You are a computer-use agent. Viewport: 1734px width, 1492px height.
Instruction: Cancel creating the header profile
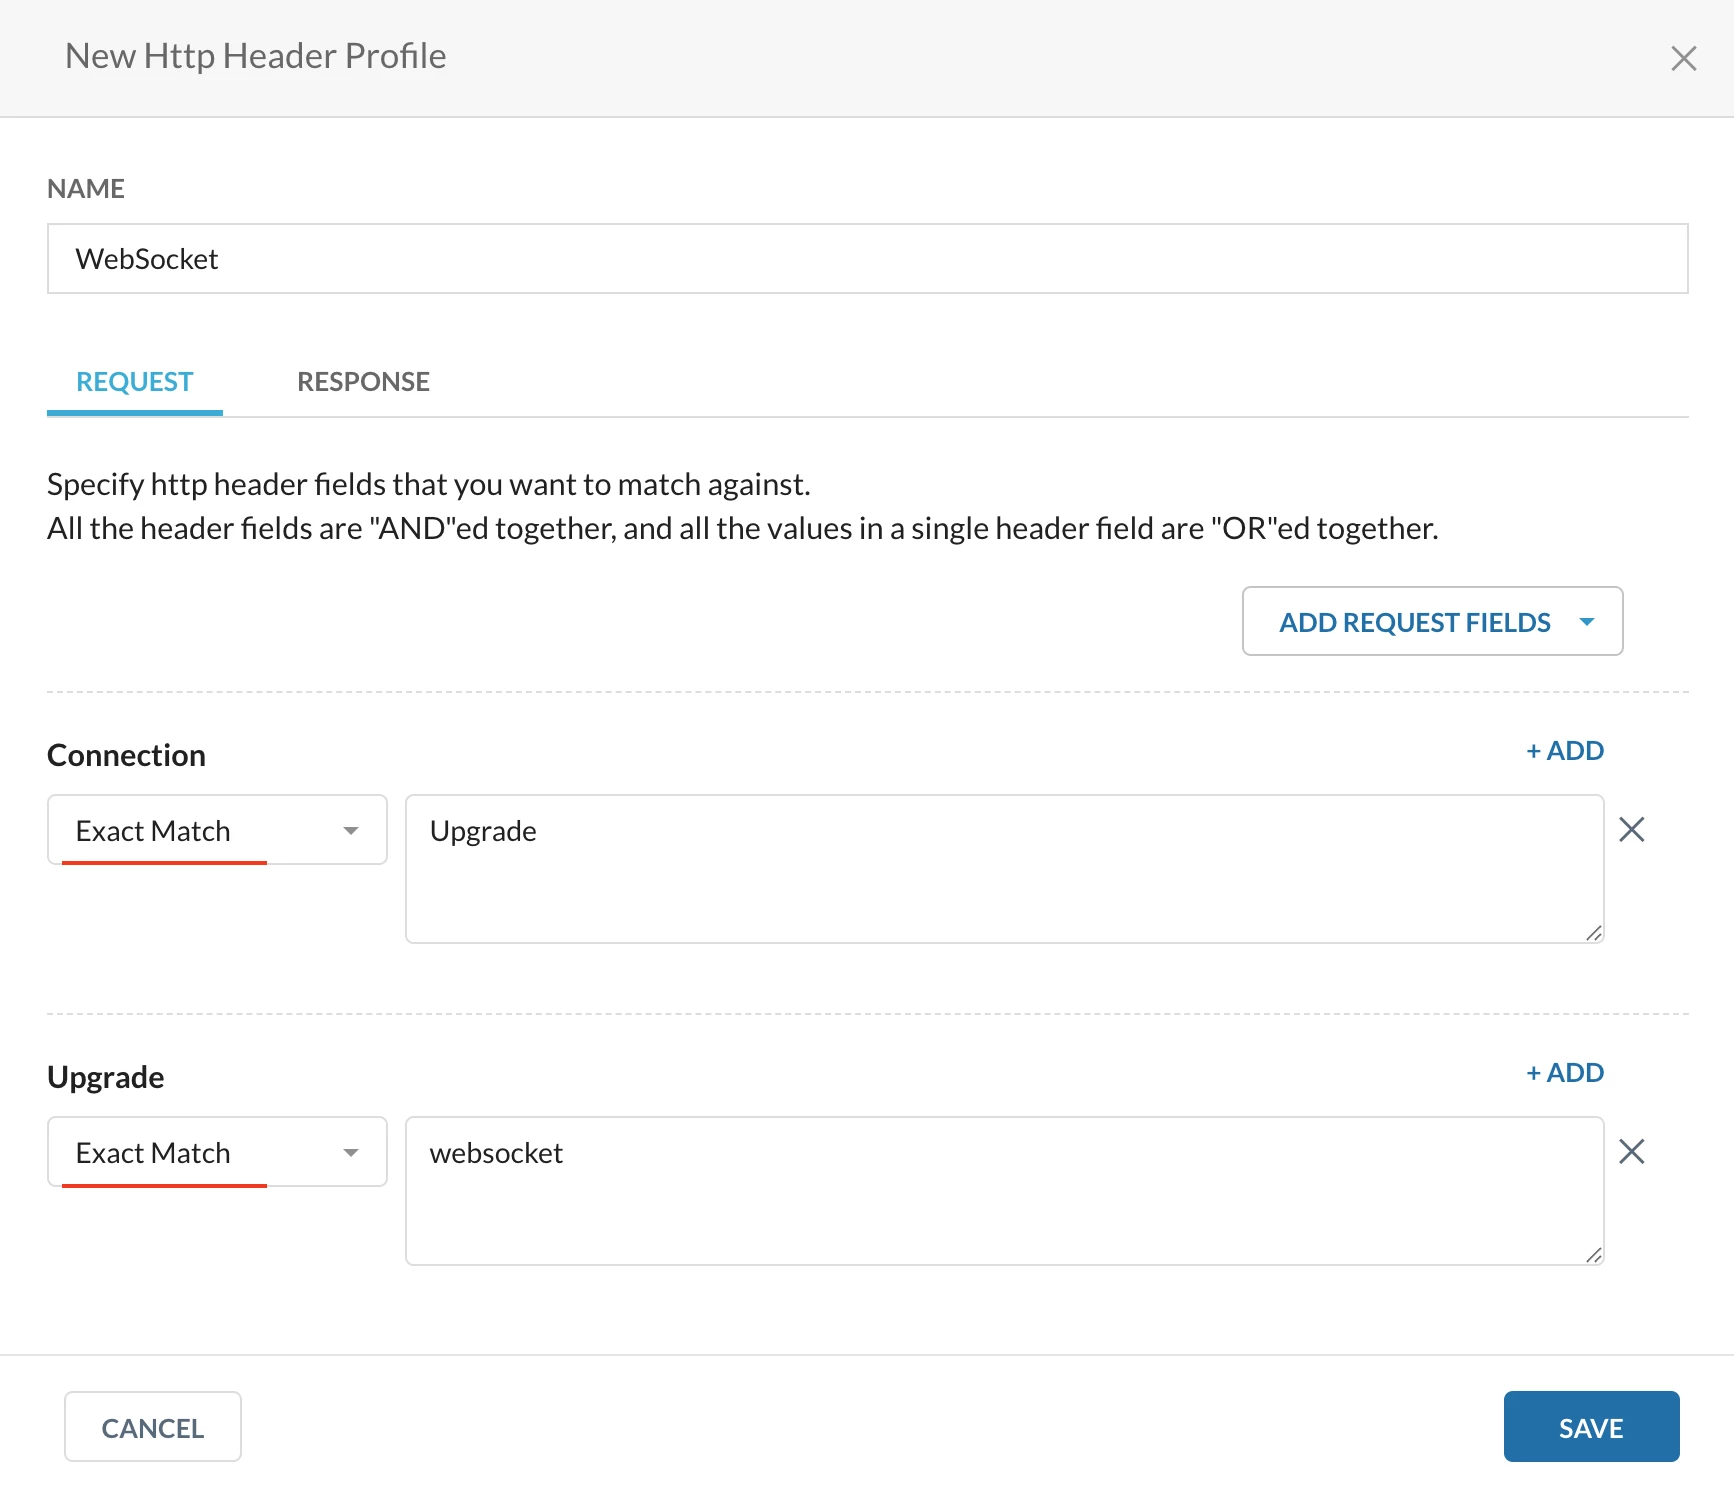[x=153, y=1427]
